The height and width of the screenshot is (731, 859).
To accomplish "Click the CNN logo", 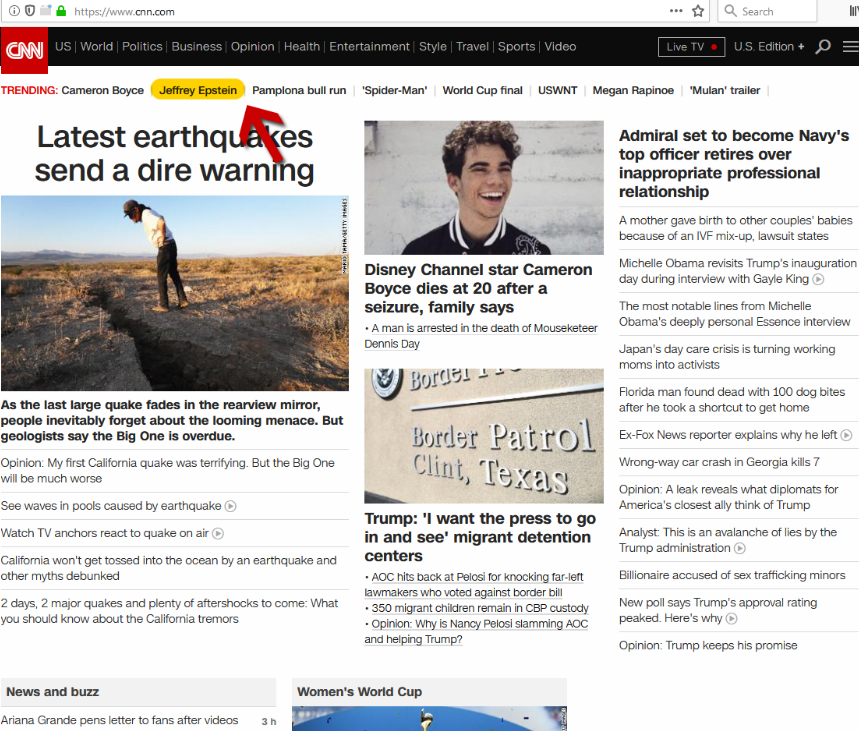I will (x=24, y=50).
